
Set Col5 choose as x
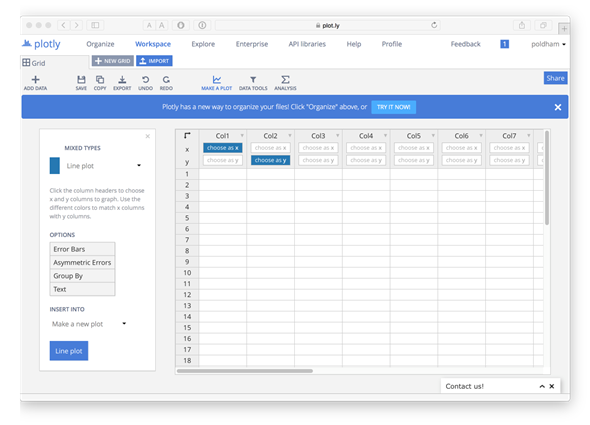click(414, 148)
